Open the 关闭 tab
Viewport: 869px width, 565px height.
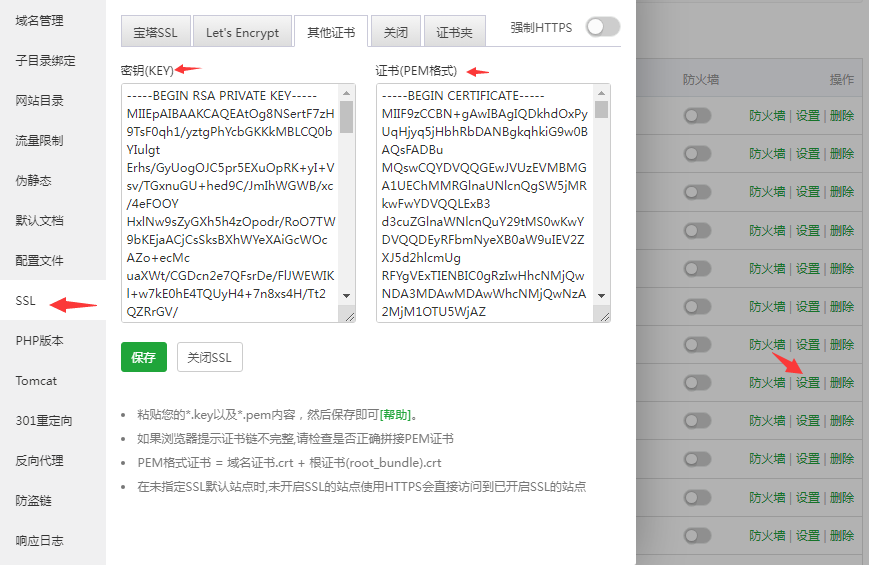[x=396, y=32]
